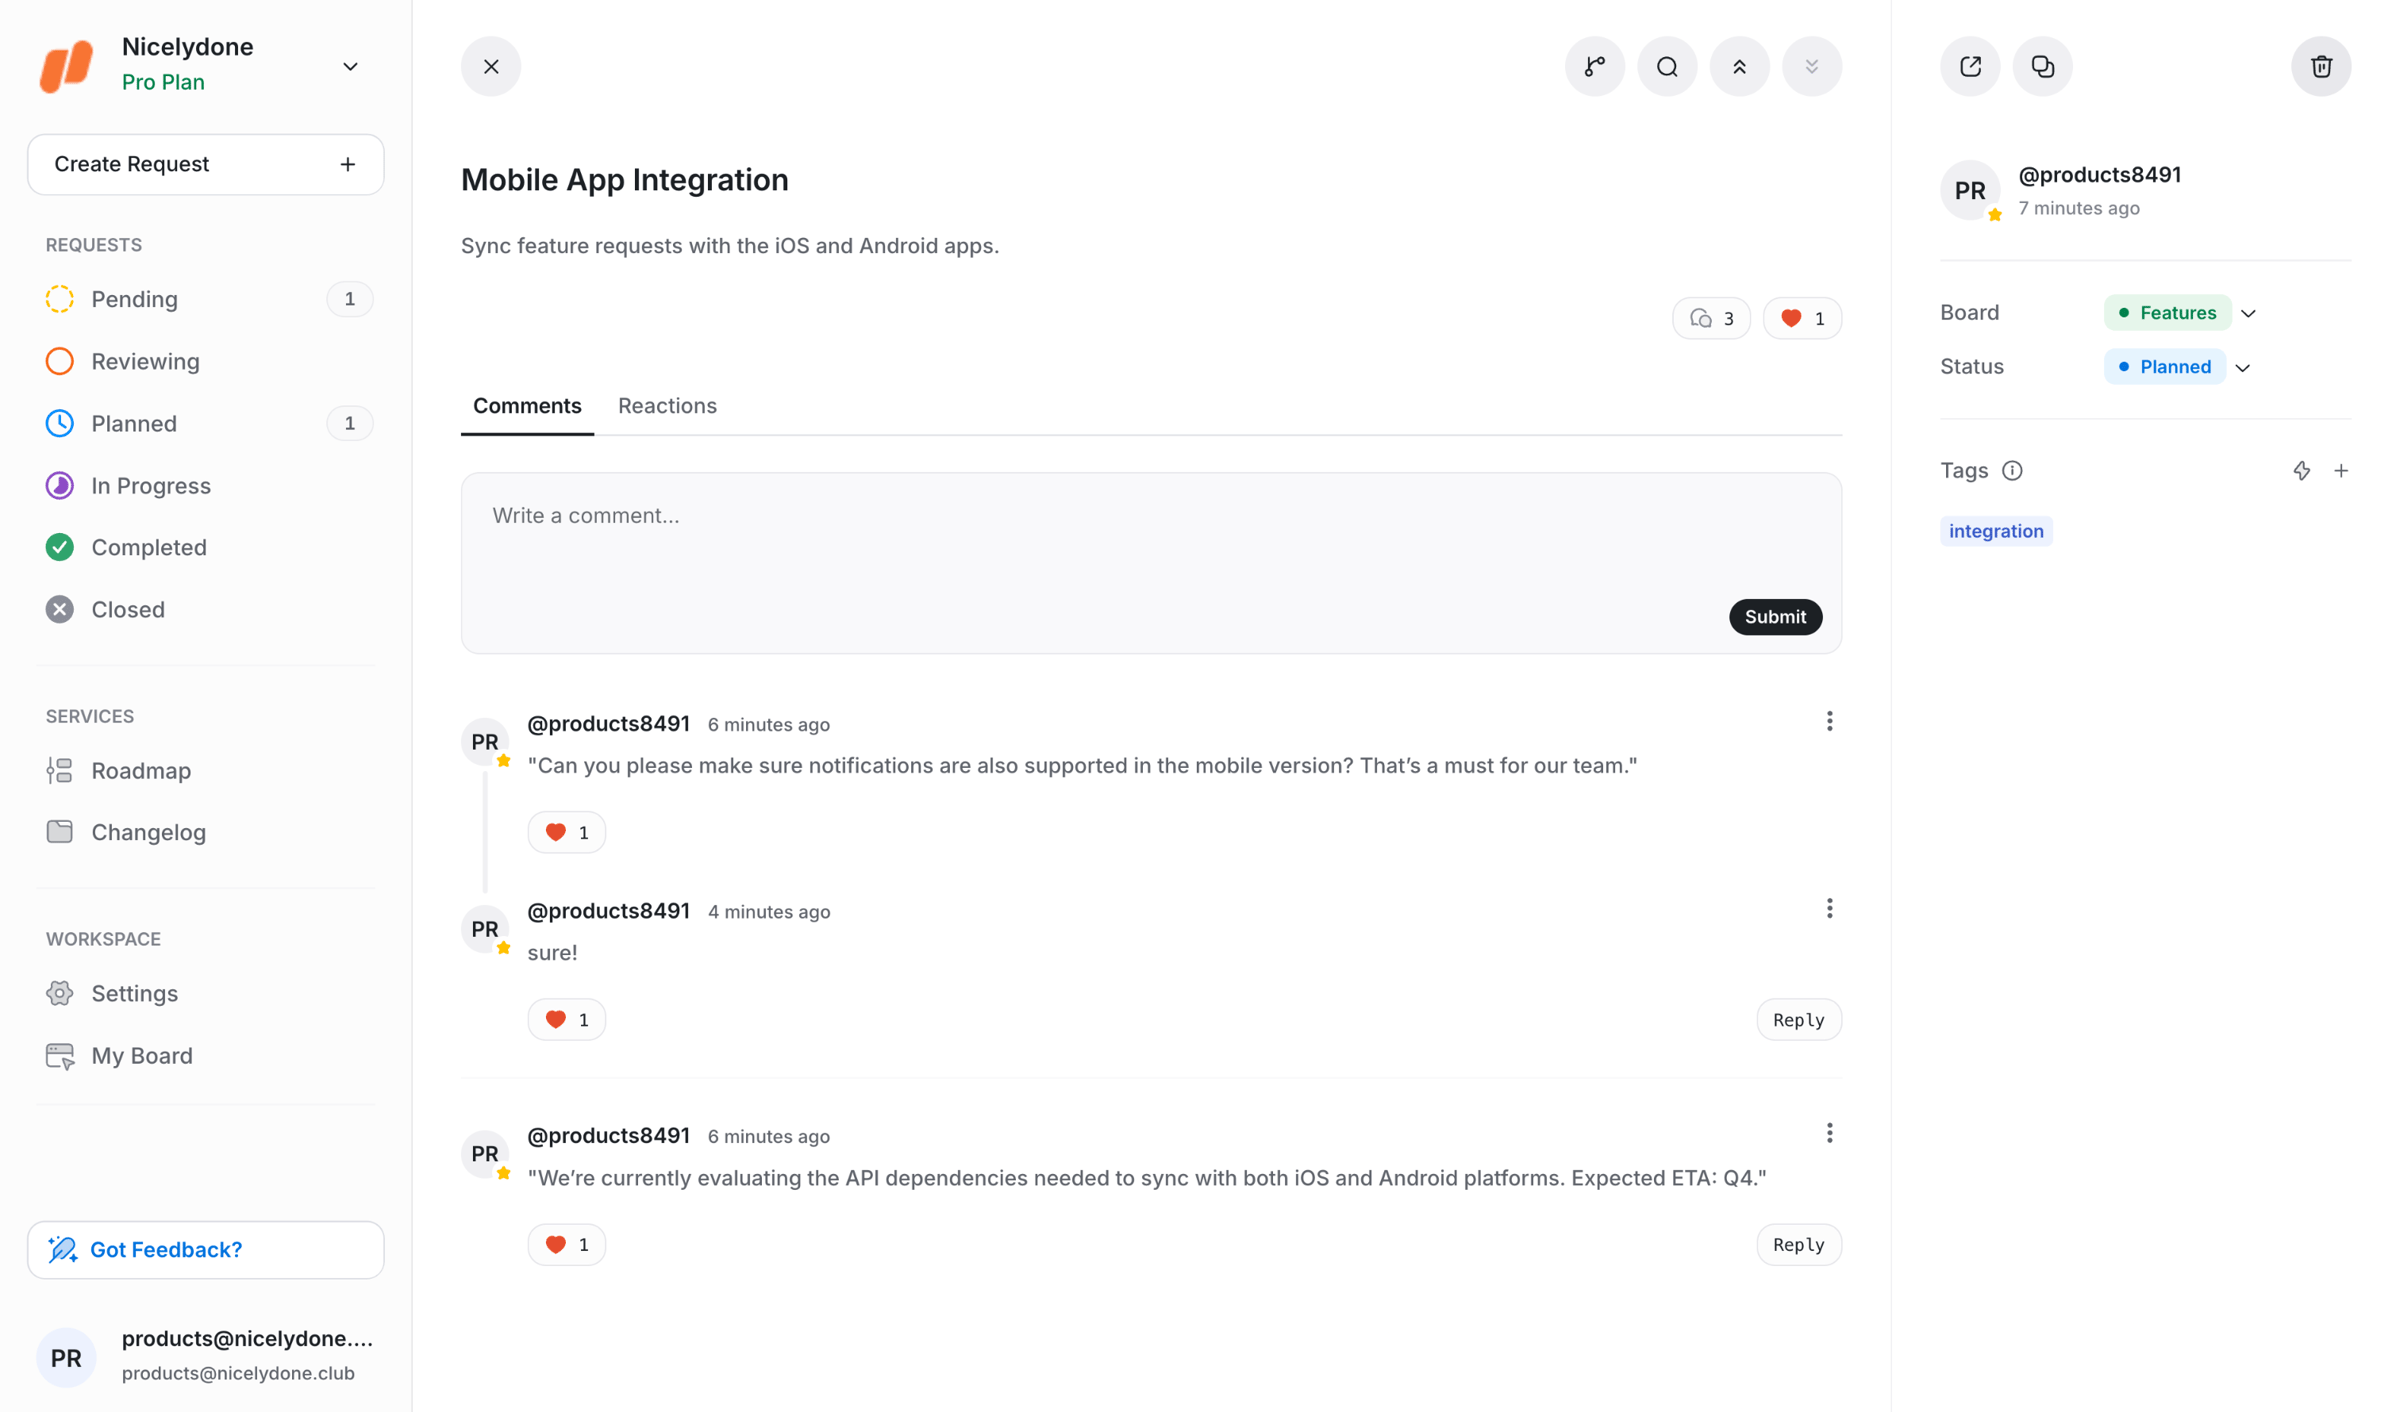Click the Planned status badge

click(2165, 367)
